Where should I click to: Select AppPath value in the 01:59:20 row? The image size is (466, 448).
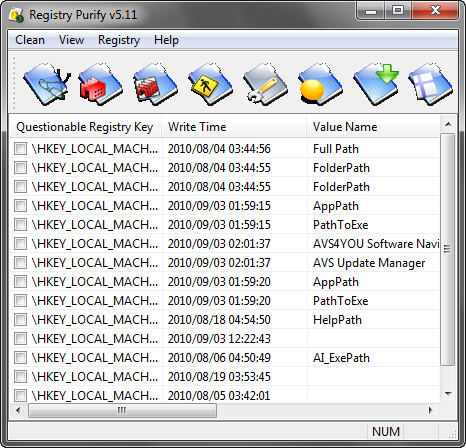pyautogui.click(x=336, y=282)
